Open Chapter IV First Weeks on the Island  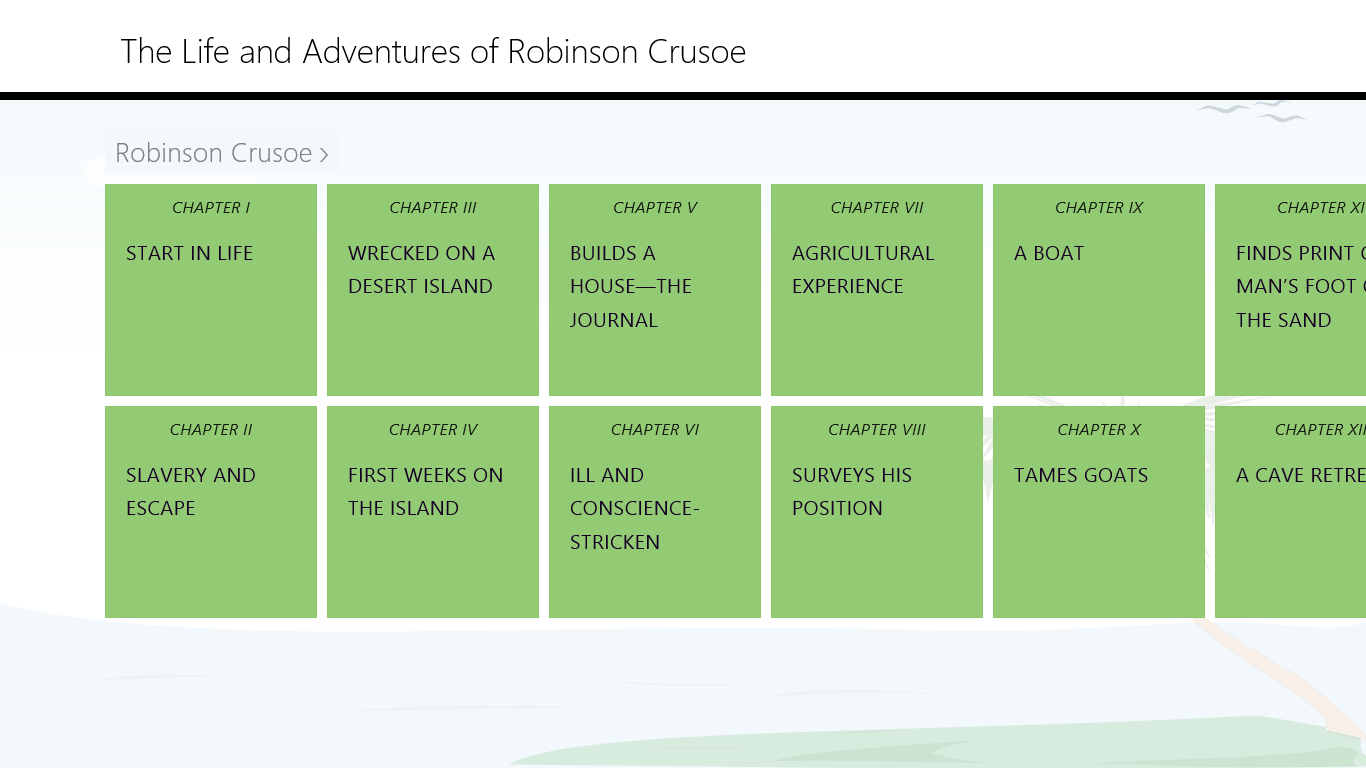(433, 512)
